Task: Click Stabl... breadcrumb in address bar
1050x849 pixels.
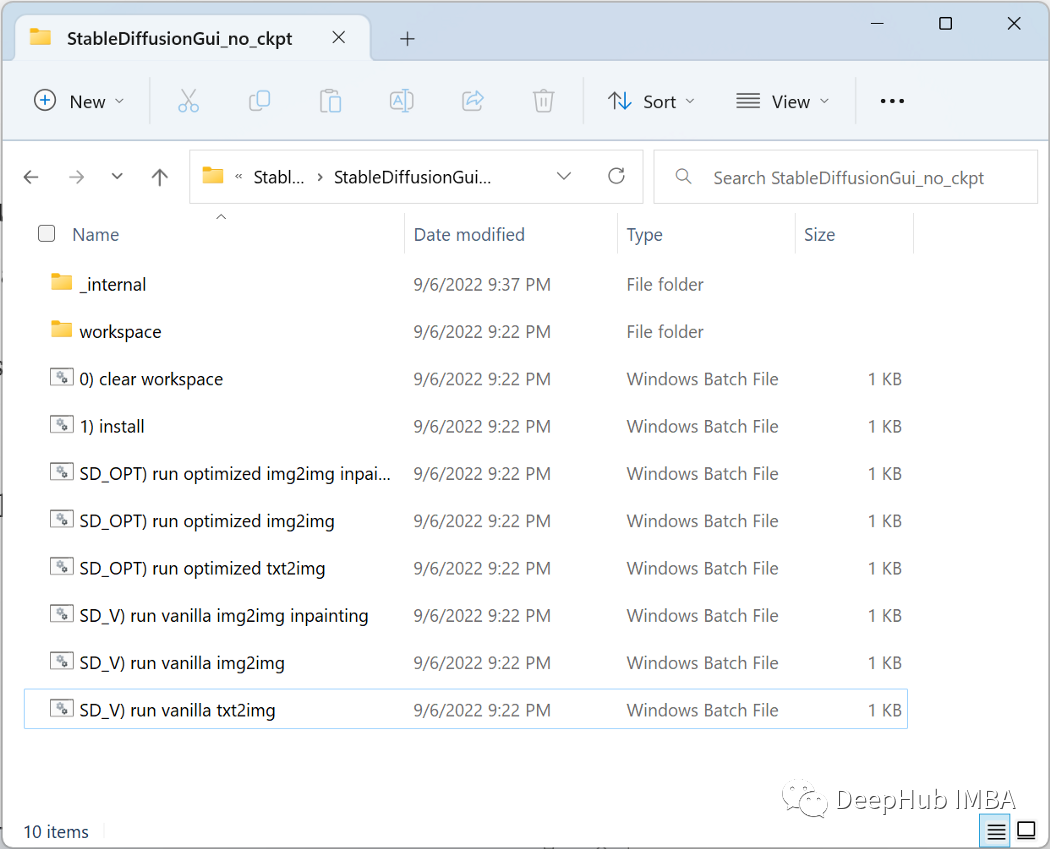Action: click(x=279, y=177)
